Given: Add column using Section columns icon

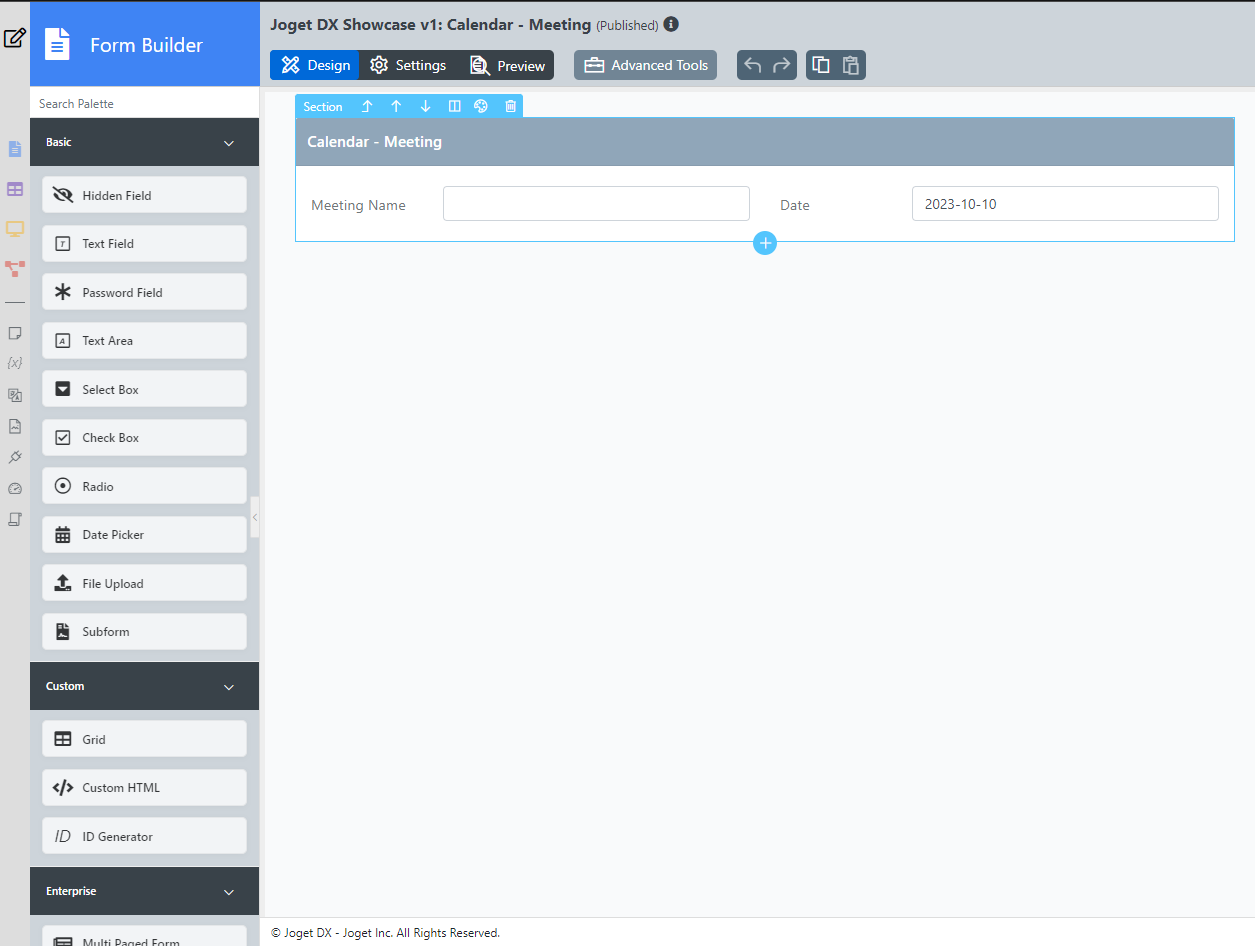Looking at the screenshot, I should (x=454, y=106).
